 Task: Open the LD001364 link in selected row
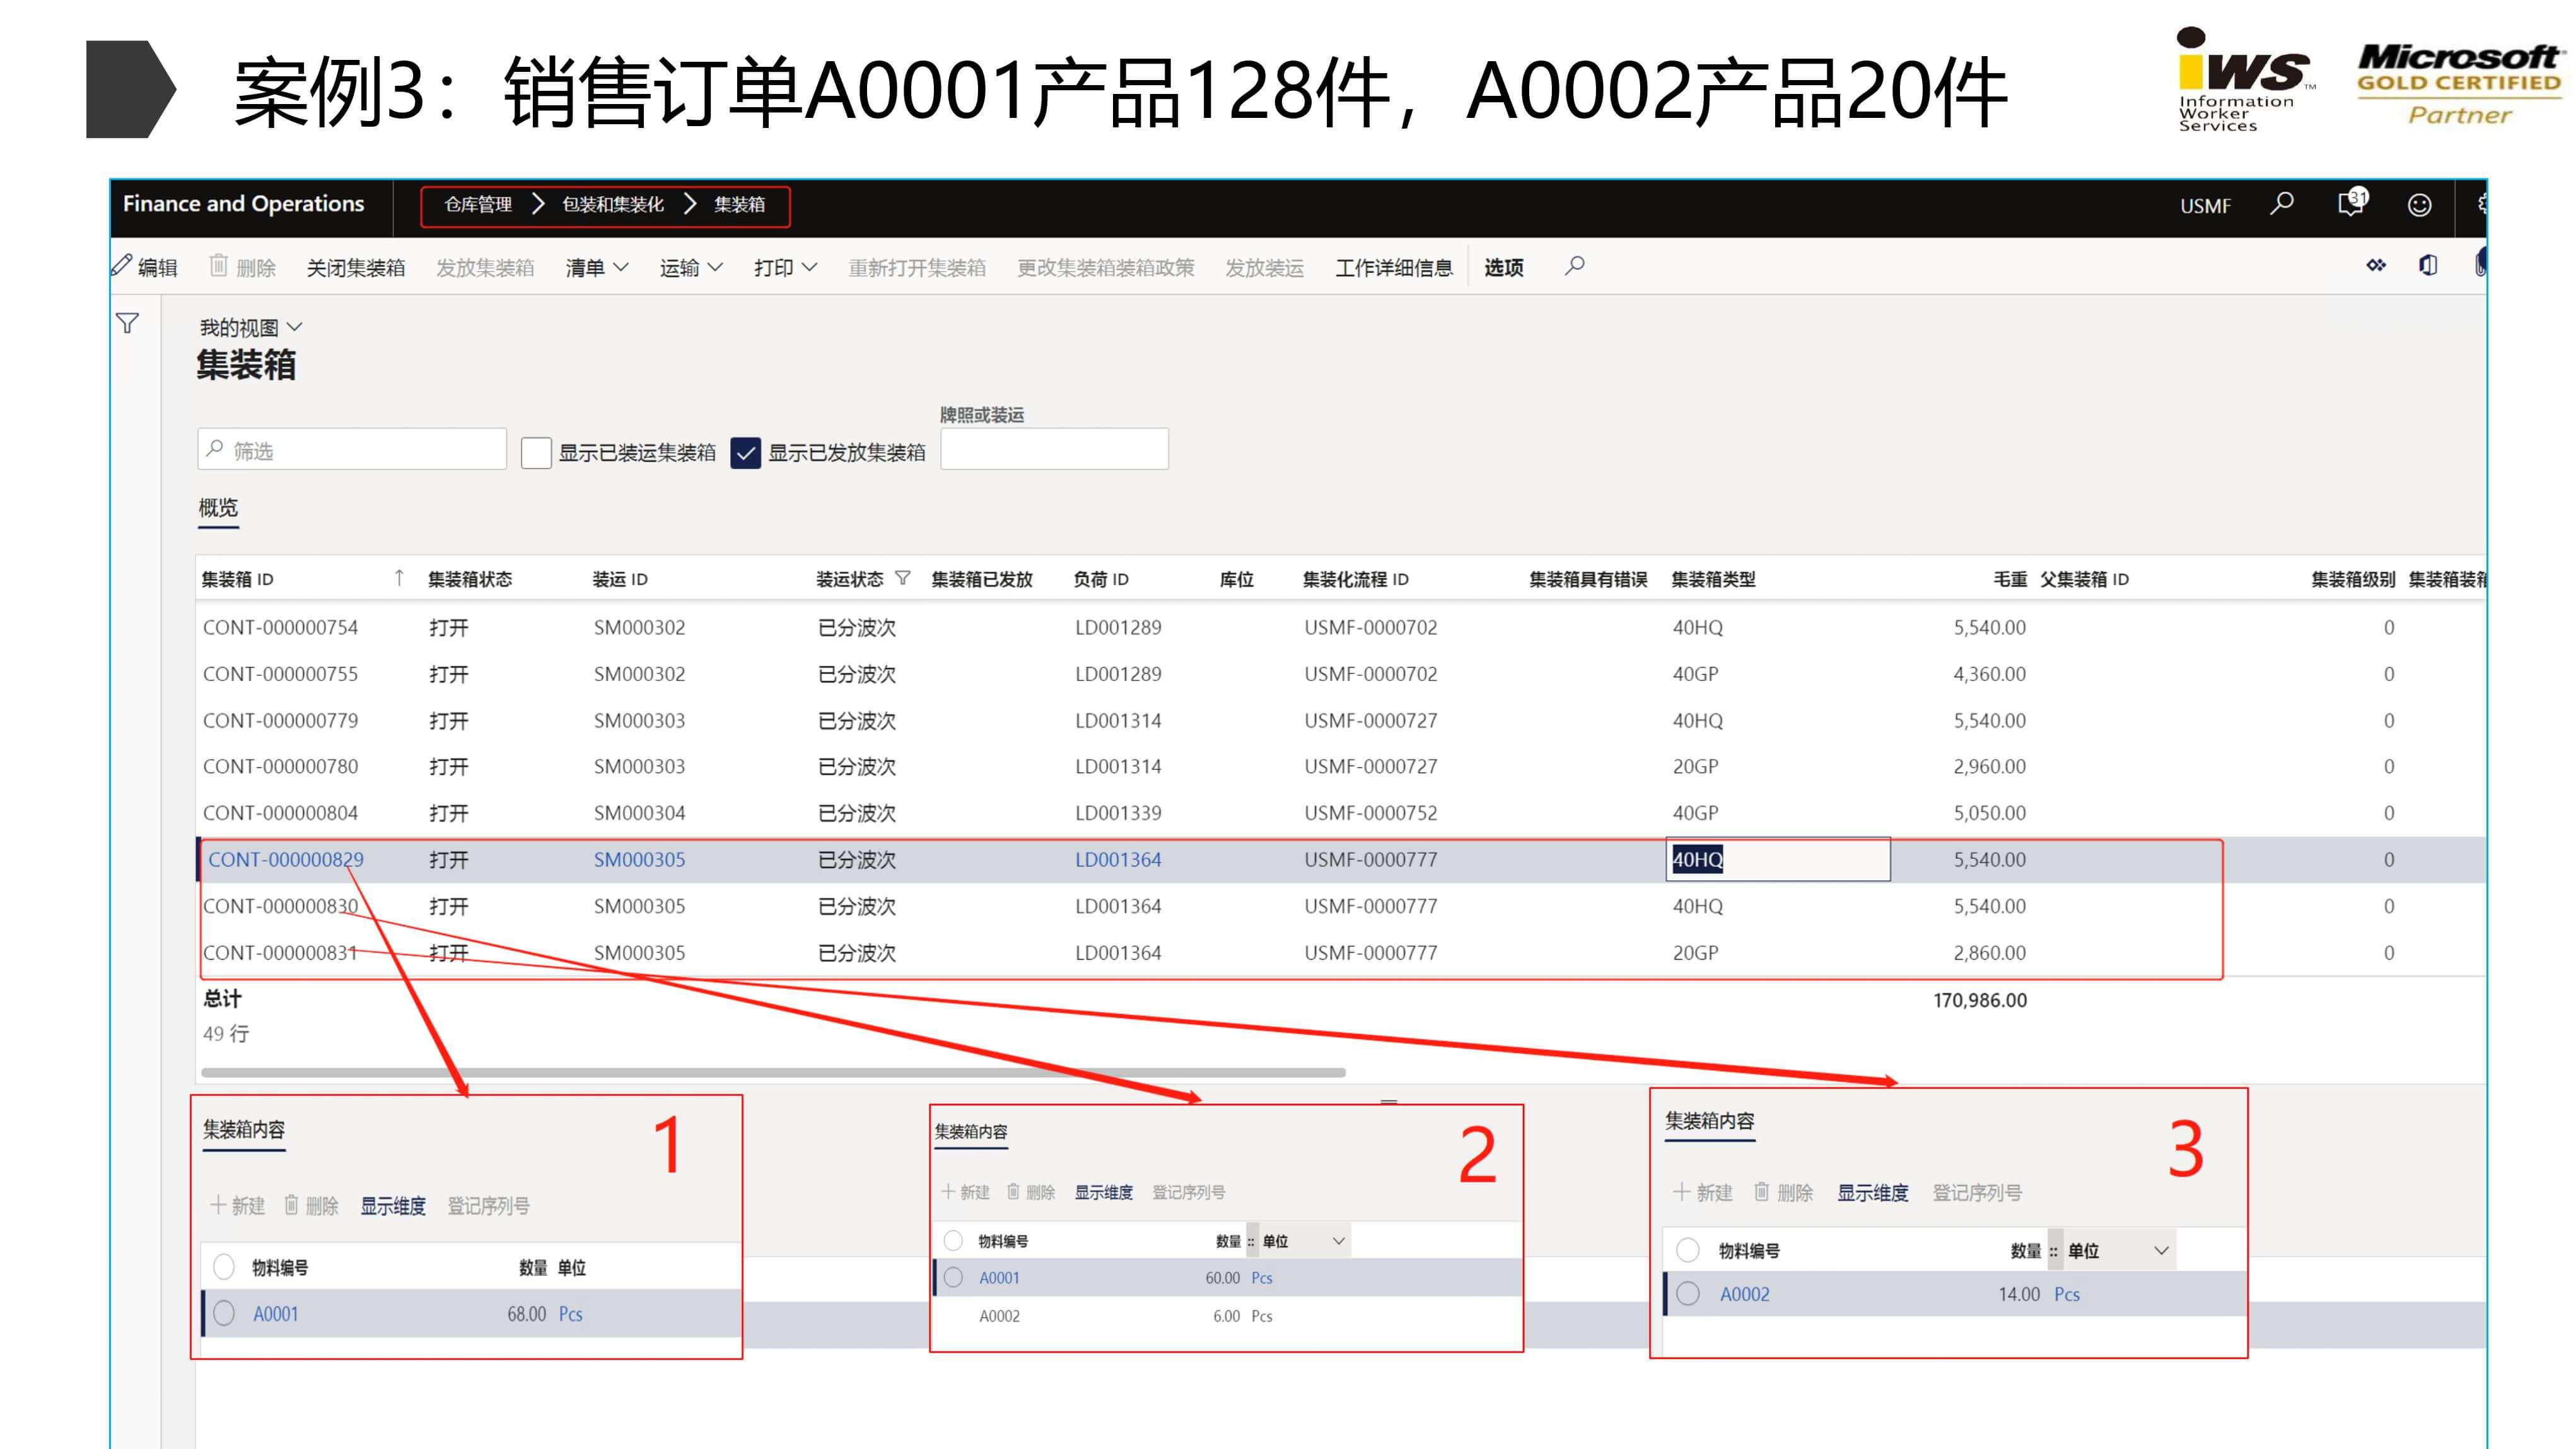click(x=1118, y=859)
